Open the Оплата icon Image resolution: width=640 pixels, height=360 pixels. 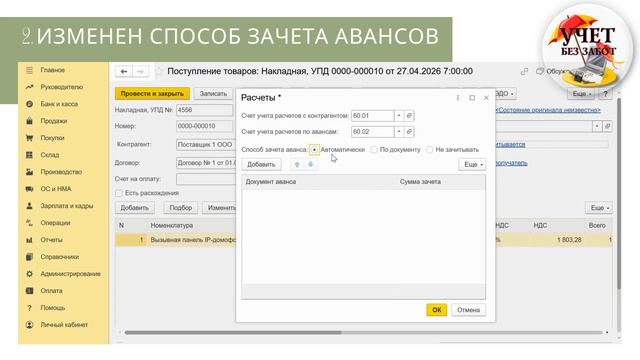[29, 291]
